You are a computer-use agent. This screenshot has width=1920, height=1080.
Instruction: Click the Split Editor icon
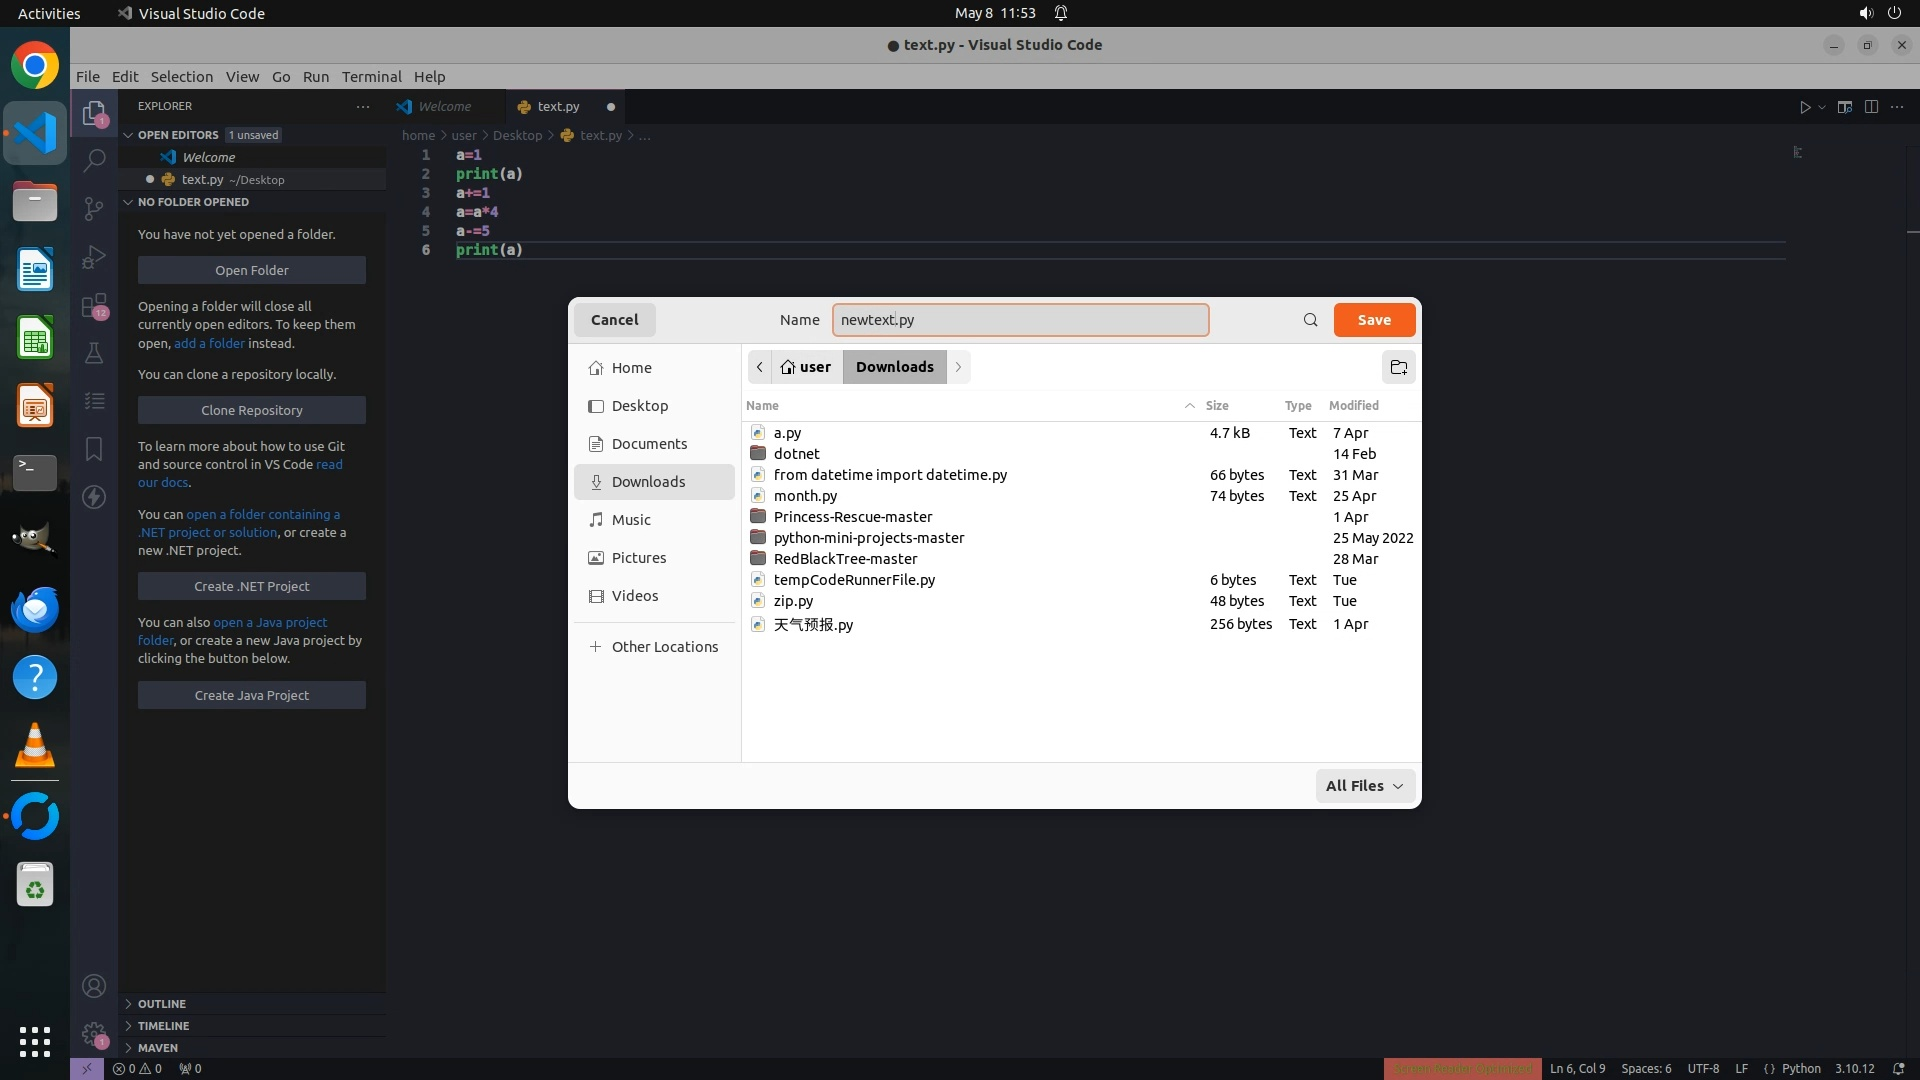coord(1871,107)
